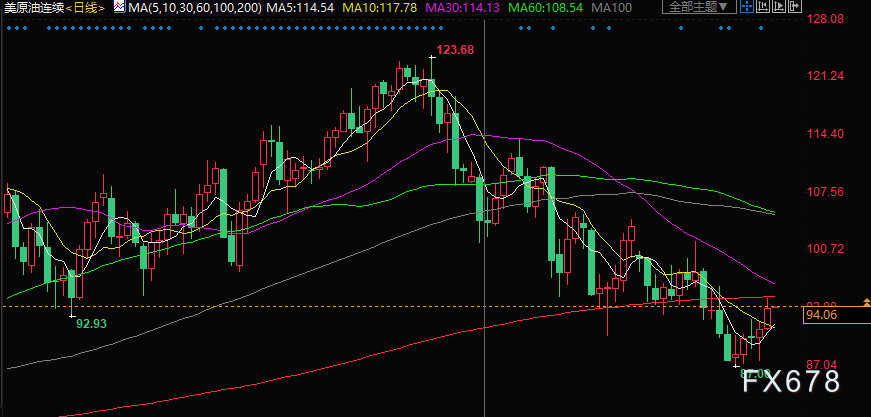Click the 100.72 price axis label
The height and width of the screenshot is (417, 871).
[x=824, y=249]
